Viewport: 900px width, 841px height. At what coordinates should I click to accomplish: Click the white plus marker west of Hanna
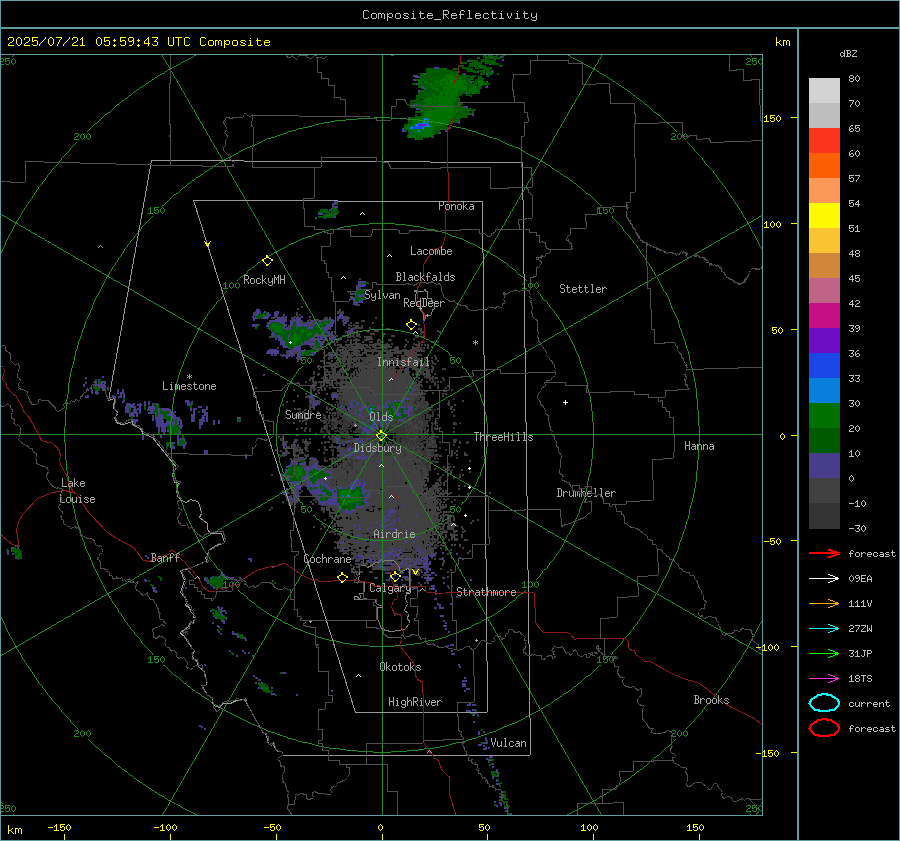pos(565,402)
